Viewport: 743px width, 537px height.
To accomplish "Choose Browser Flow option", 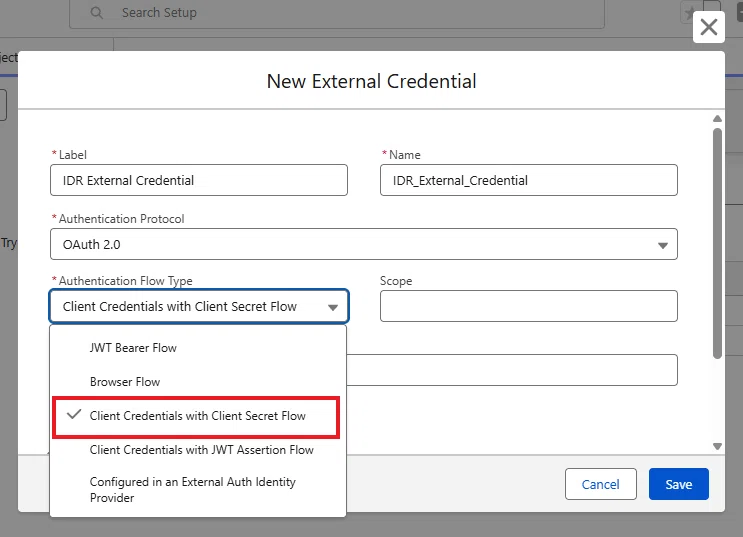I will 198,382.
